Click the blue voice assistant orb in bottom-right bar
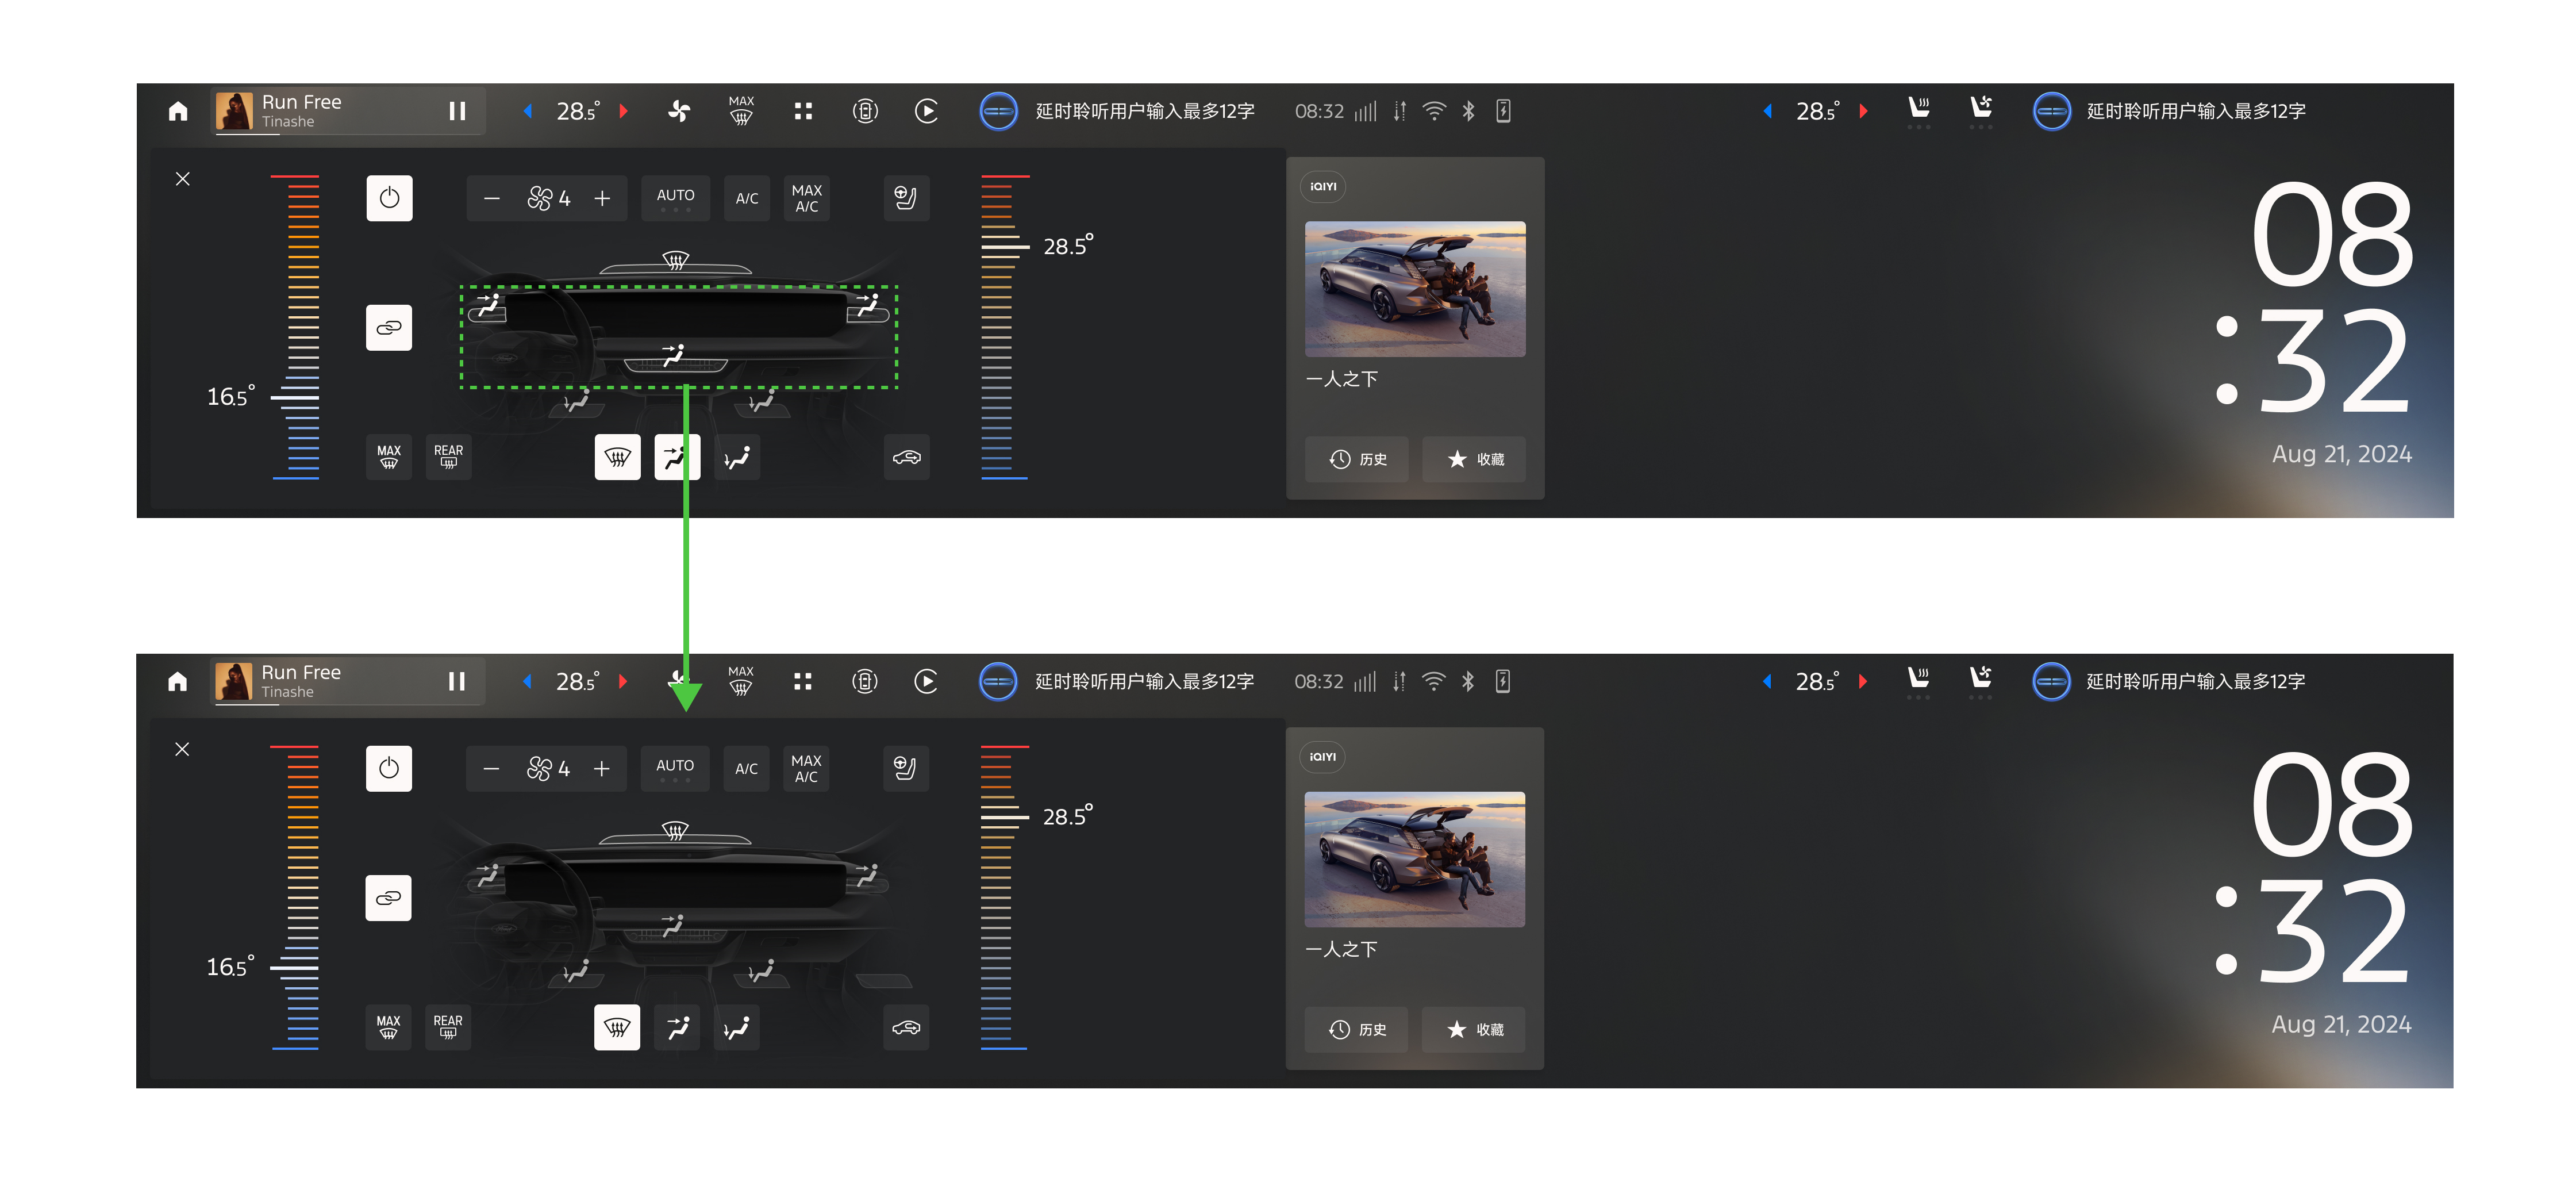Image resolution: width=2576 pixels, height=1189 pixels. click(2051, 682)
